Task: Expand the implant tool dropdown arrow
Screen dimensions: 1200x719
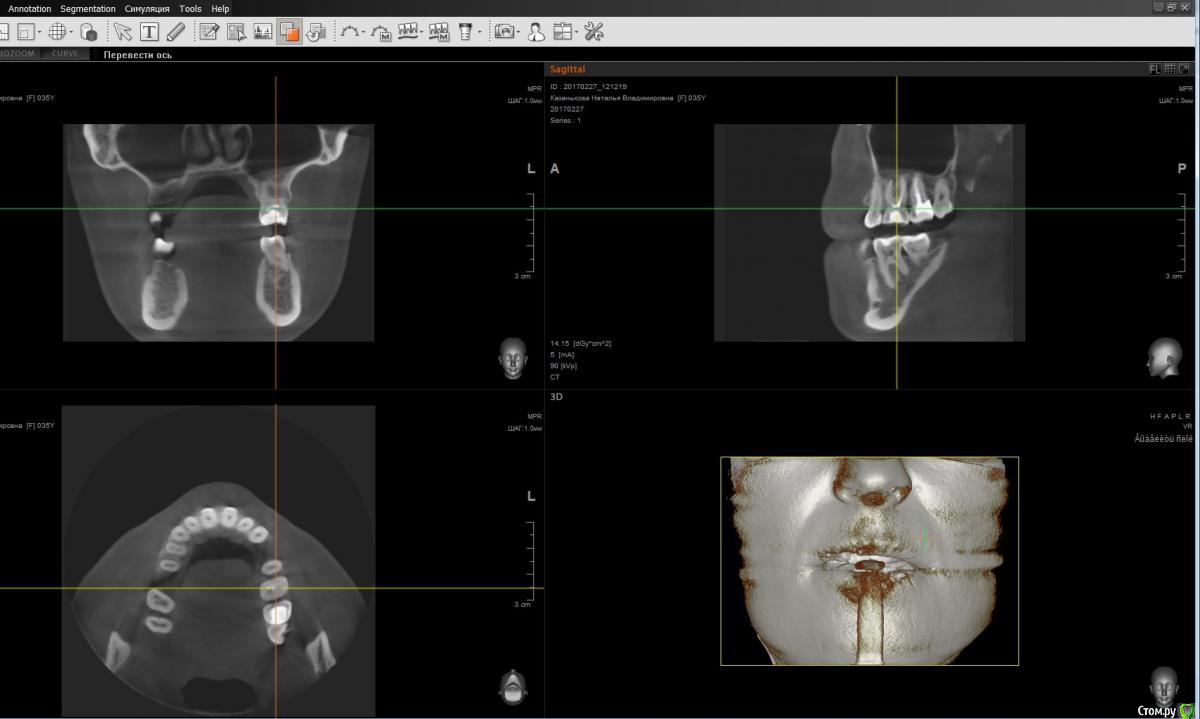Action: [479, 33]
